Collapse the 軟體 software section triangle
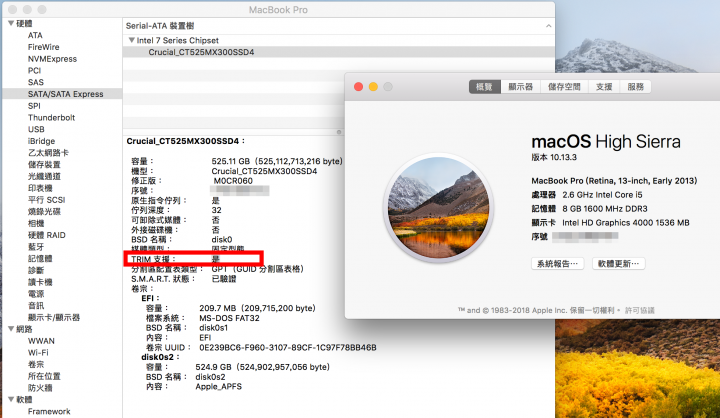 [x=11, y=399]
